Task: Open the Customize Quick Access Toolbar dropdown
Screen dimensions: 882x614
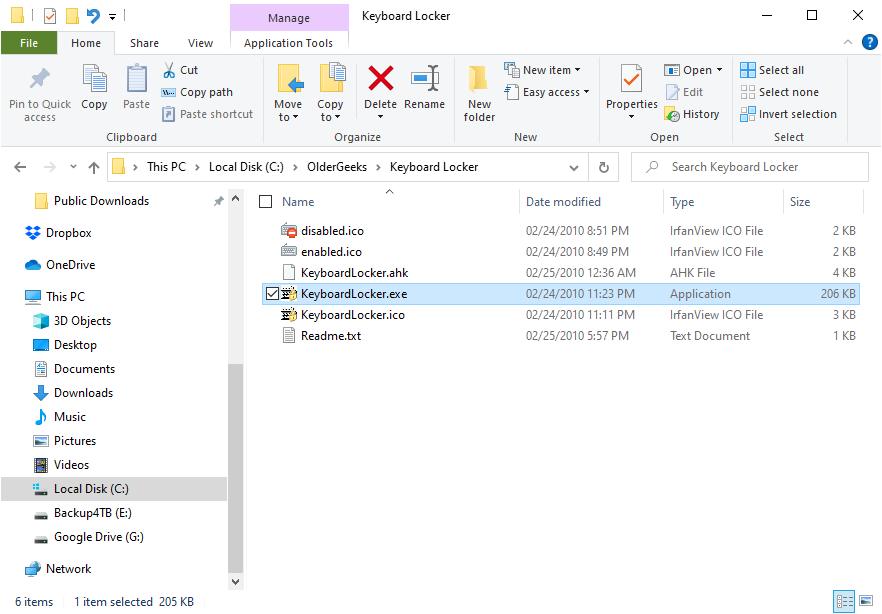Action: [112, 16]
